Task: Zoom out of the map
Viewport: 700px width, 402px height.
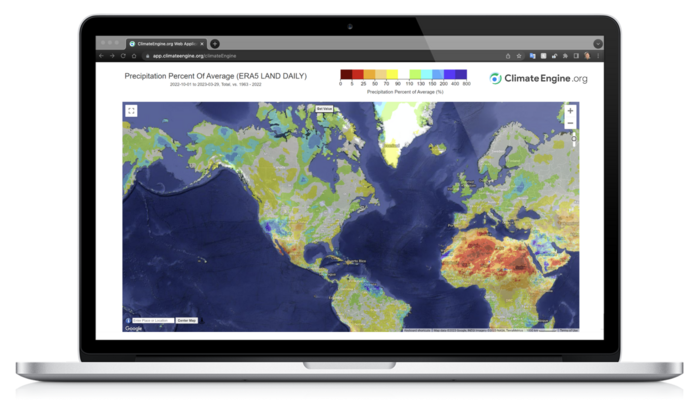Action: (570, 123)
